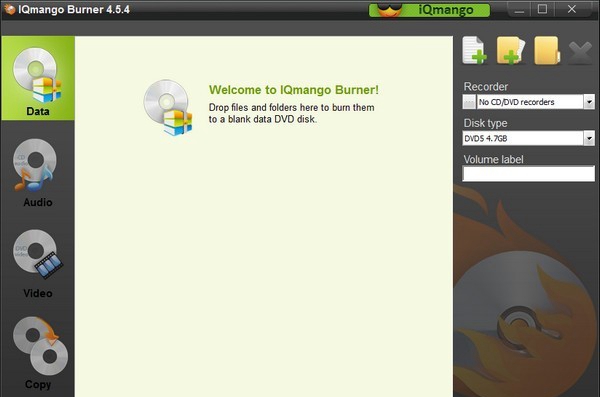Click the welcome disc image in drop area
The image size is (600, 397).
coord(168,107)
